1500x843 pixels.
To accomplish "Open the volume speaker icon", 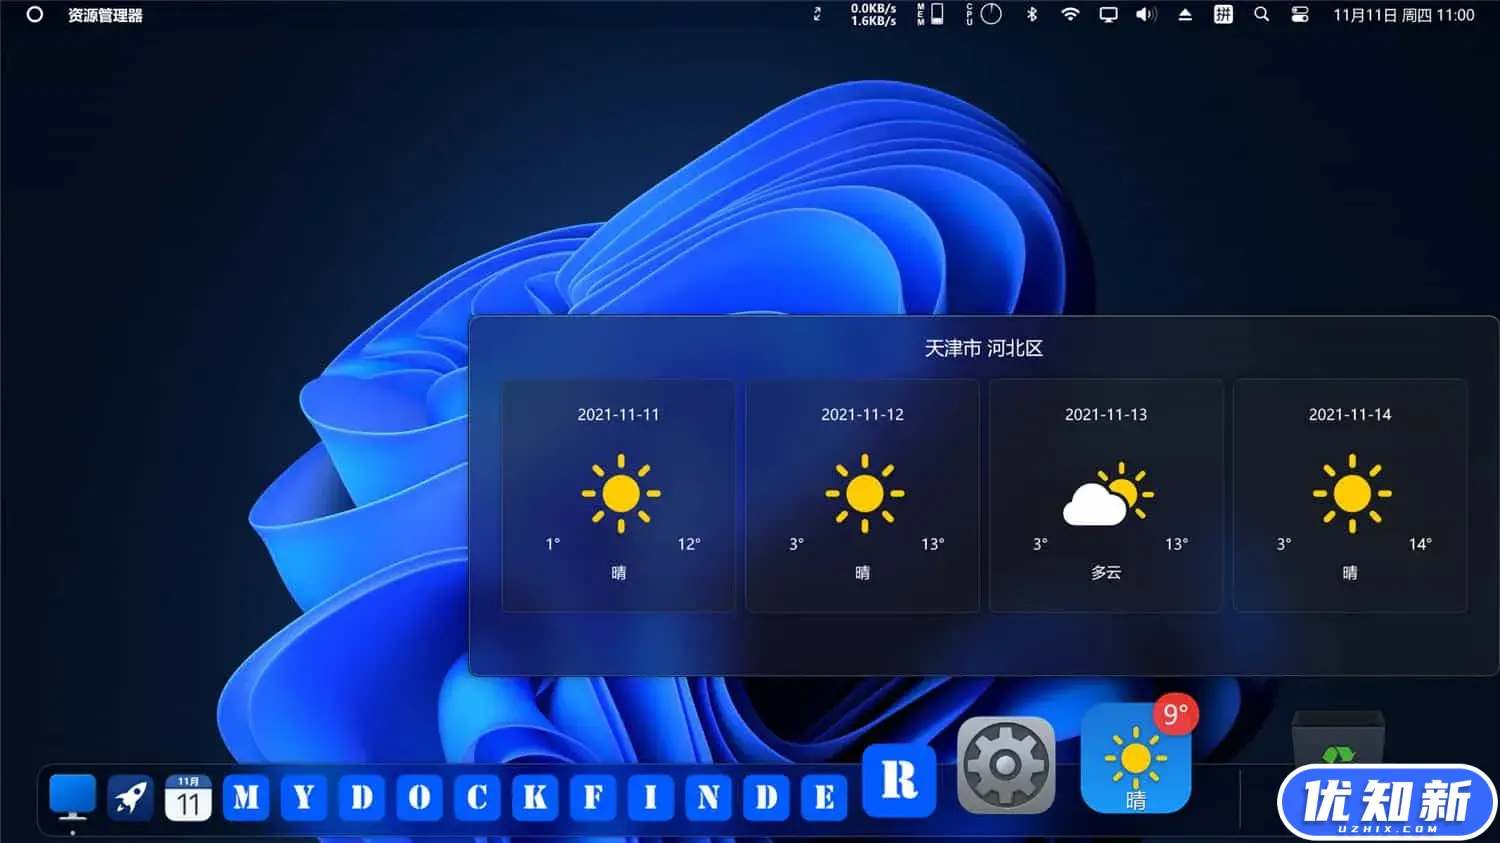I will pos(1146,14).
